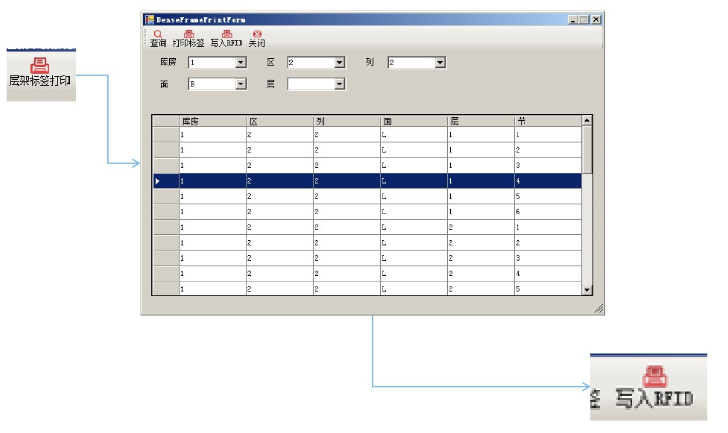Click the large 层架标签打印 printer icon
Screen dimensions: 728x433
click(x=40, y=66)
